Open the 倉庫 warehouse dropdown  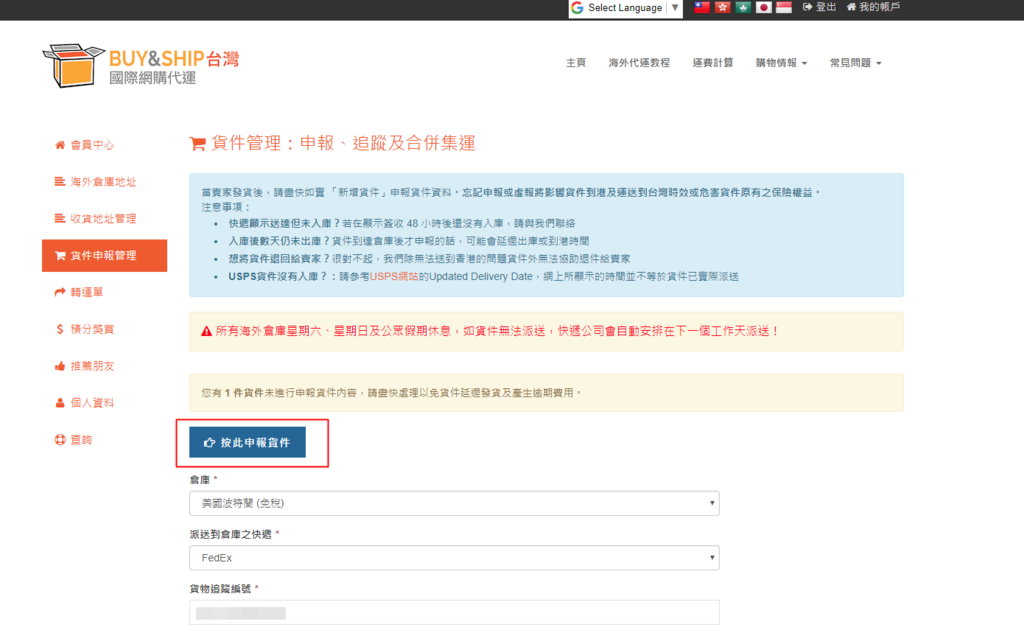(454, 503)
